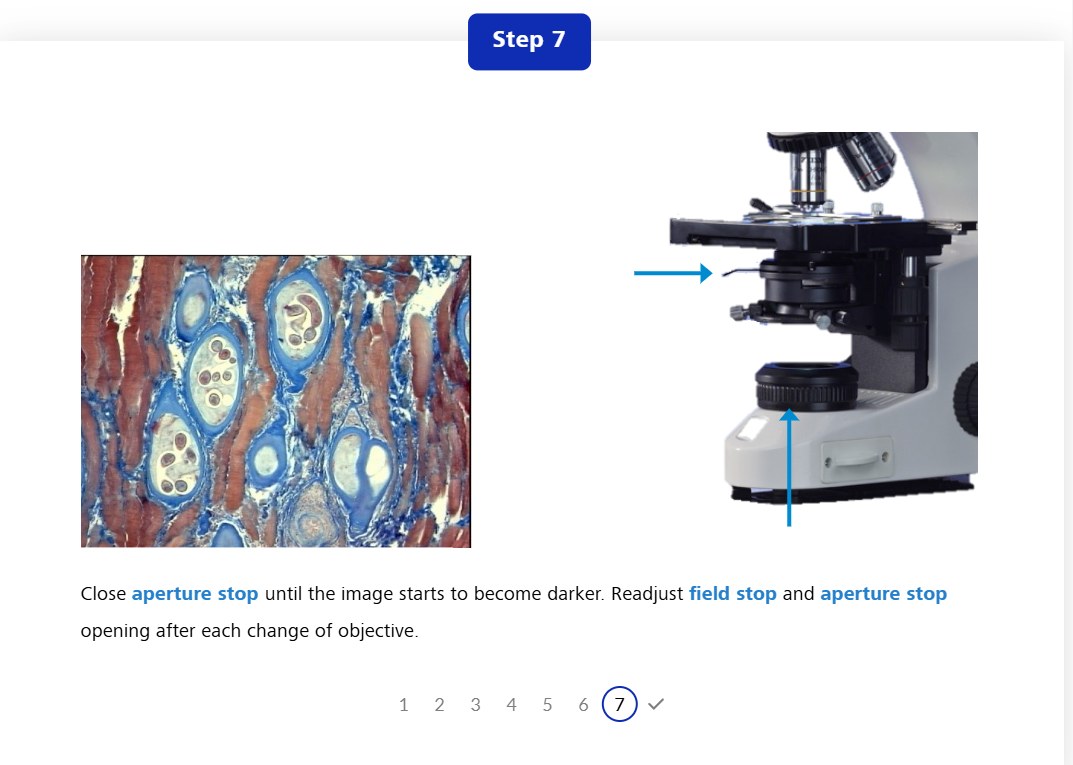1073x765 pixels.
Task: Switch to step 3 in pagination
Action: [475, 705]
